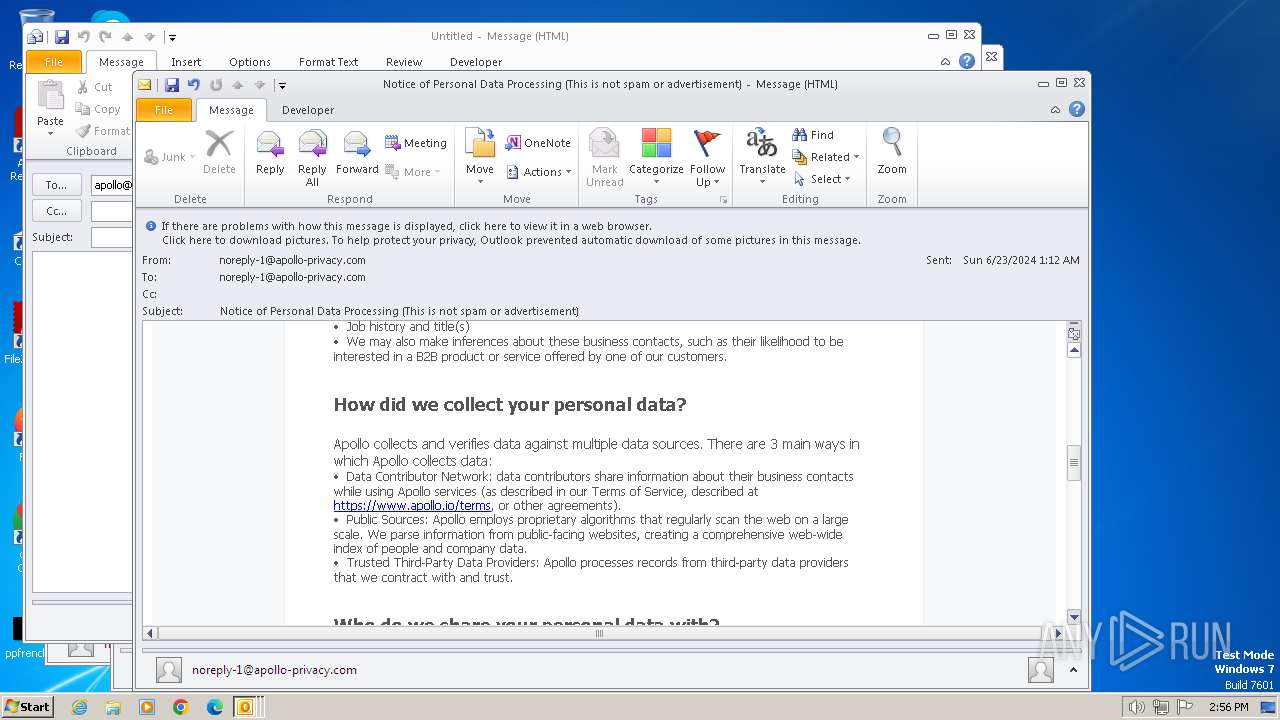Image resolution: width=1280 pixels, height=720 pixels.
Task: Send the message to OneNote
Action: (538, 143)
